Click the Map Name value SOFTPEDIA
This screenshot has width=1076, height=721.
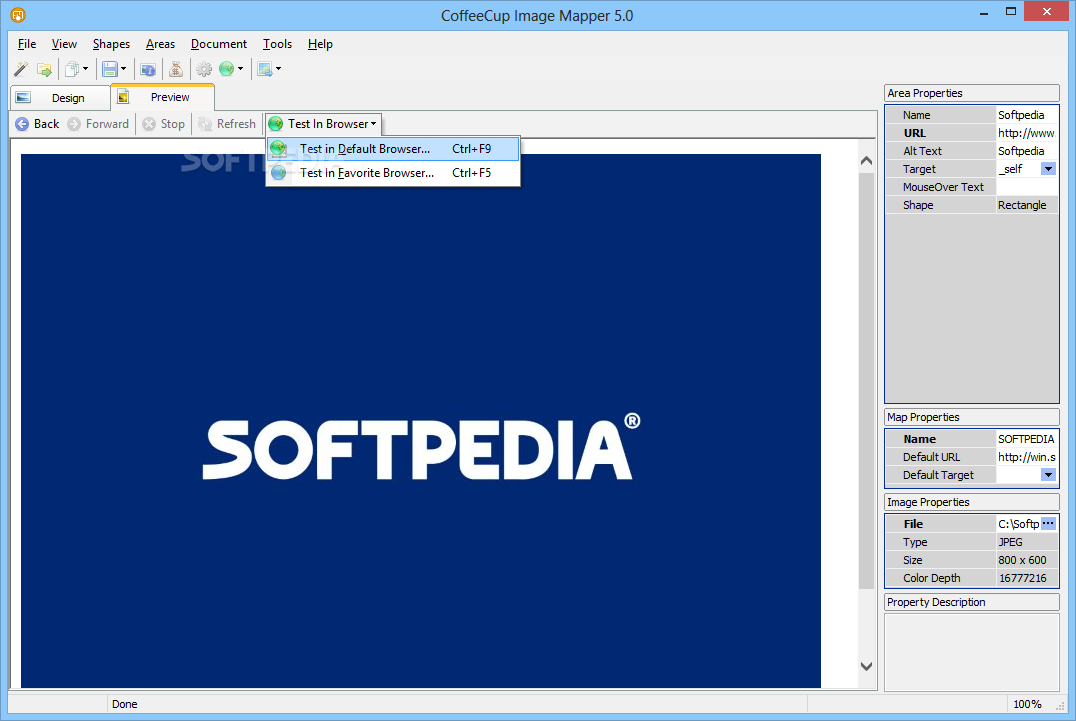pos(1027,439)
